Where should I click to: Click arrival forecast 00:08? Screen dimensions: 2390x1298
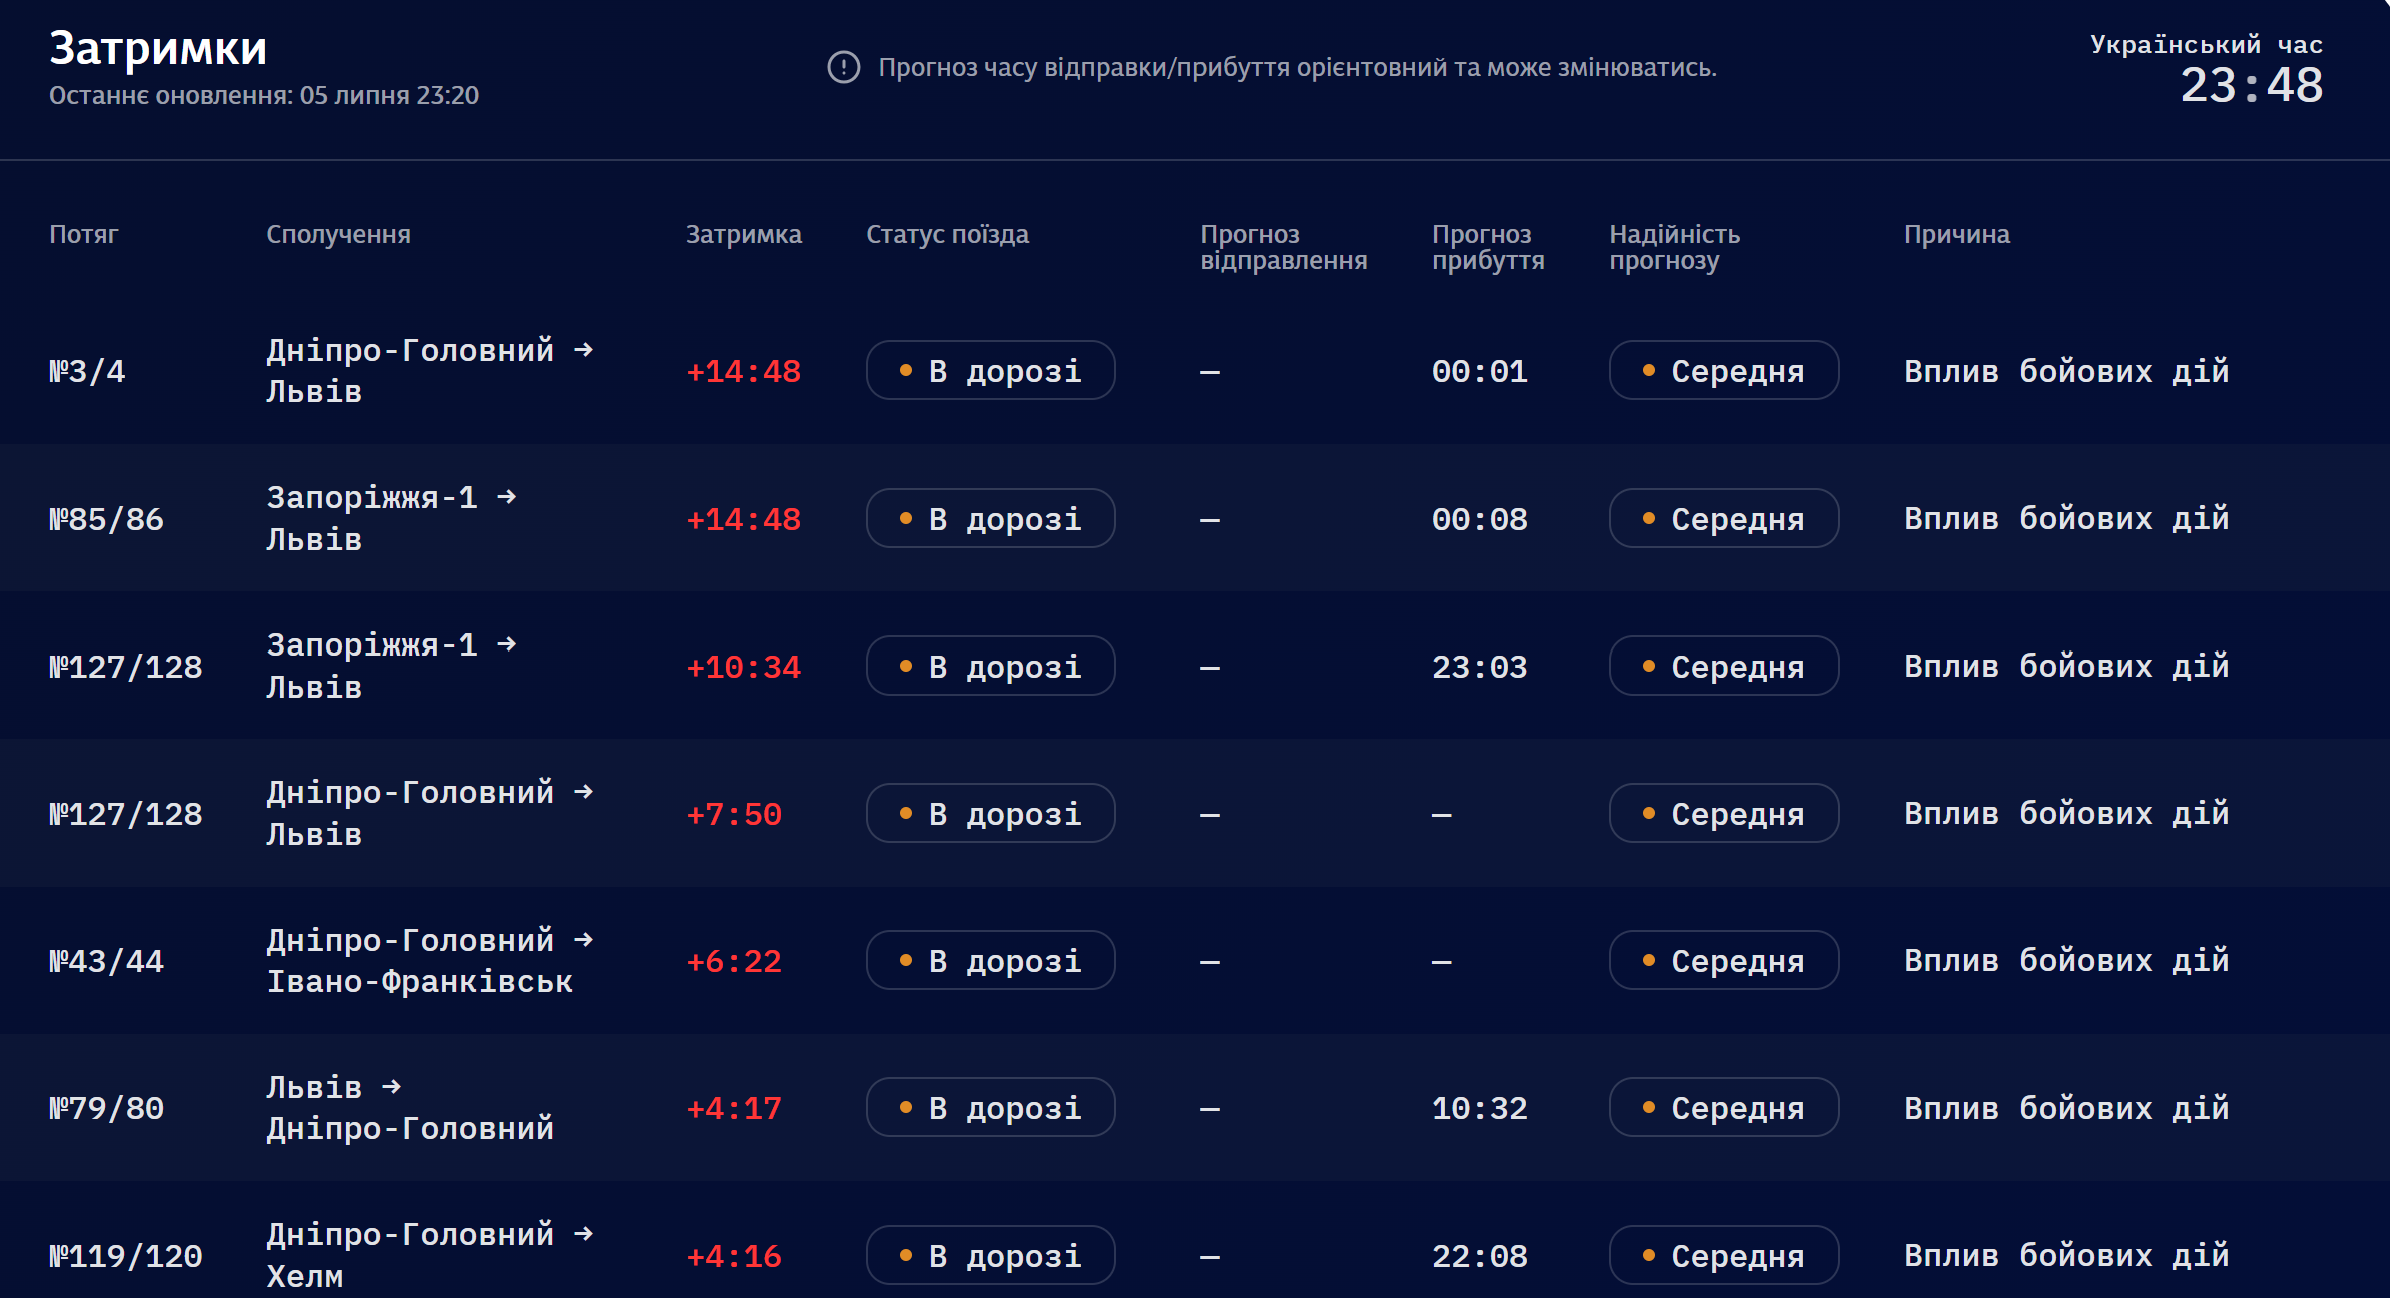(x=1480, y=519)
